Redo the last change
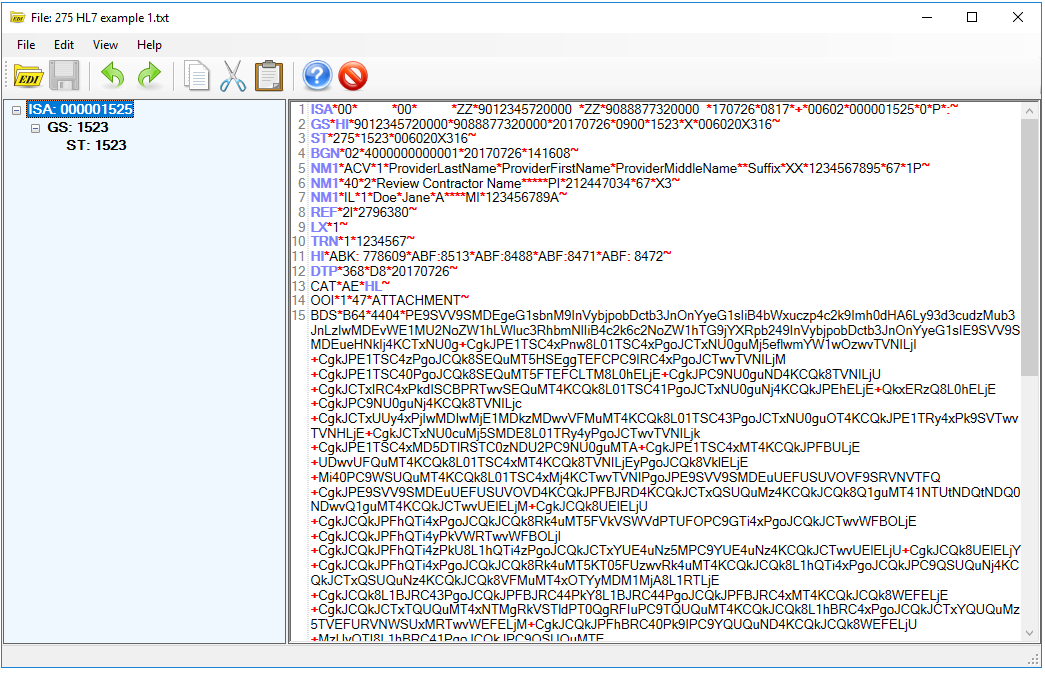The height and width of the screenshot is (674, 1045). click(x=148, y=75)
